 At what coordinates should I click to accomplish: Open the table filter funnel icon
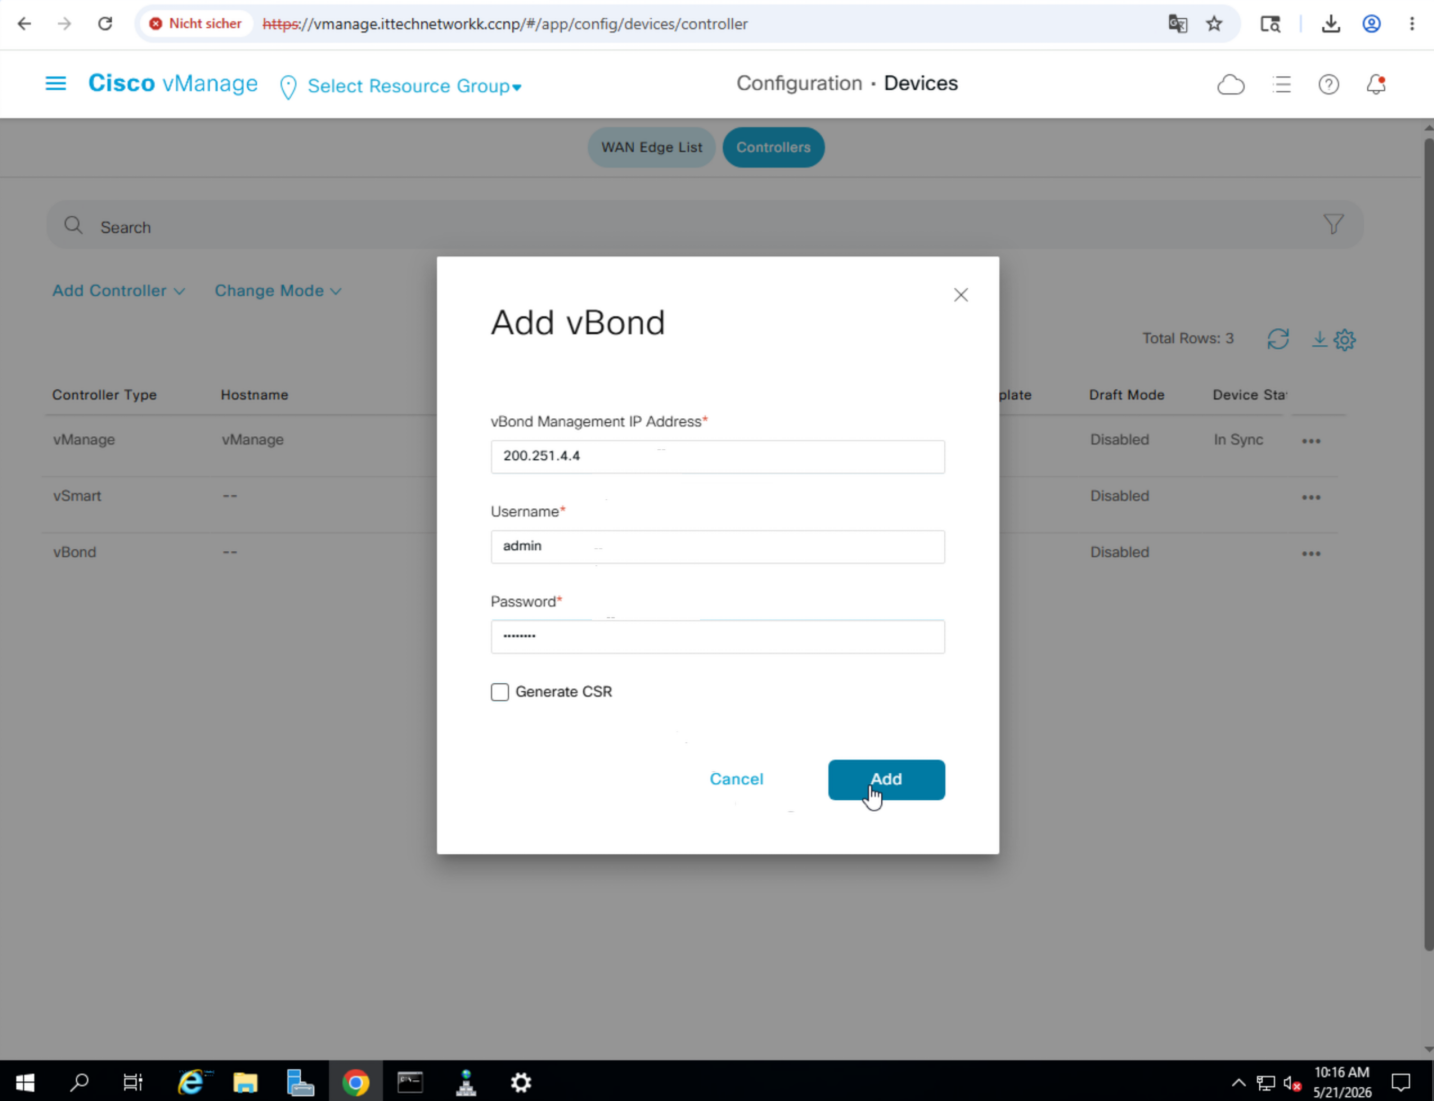coord(1333,224)
